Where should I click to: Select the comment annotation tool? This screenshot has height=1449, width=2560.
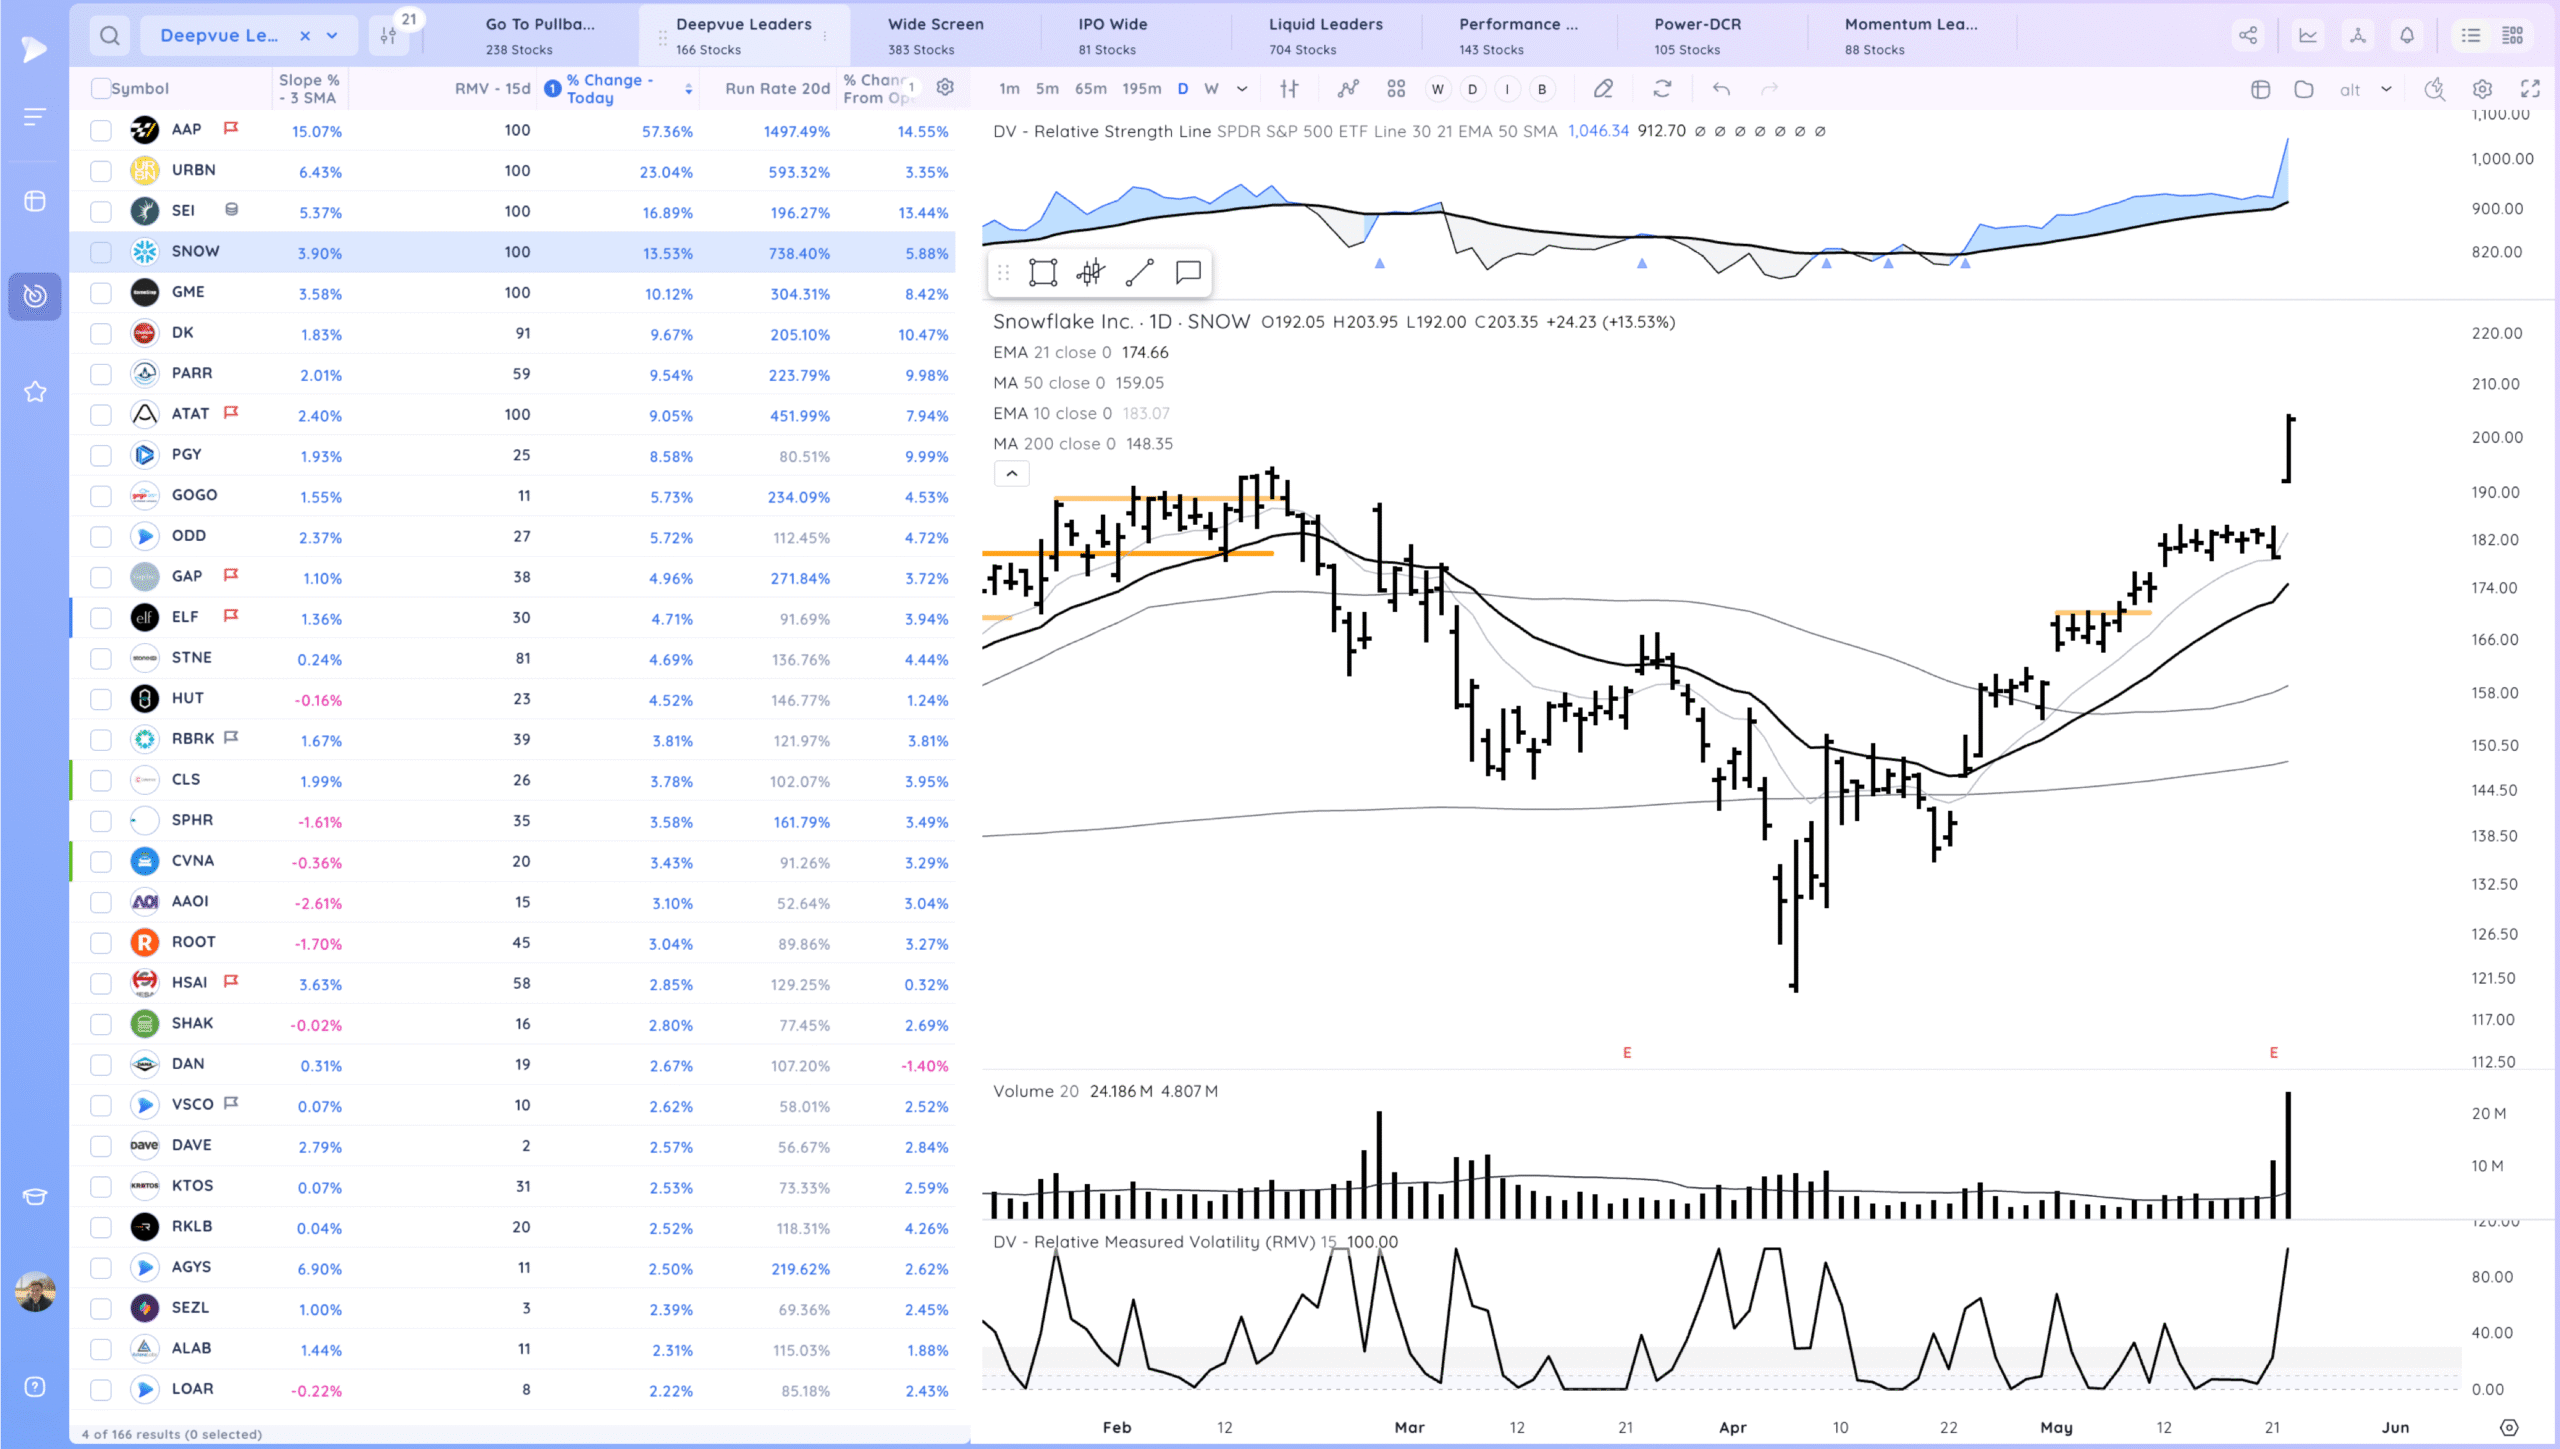(1188, 273)
